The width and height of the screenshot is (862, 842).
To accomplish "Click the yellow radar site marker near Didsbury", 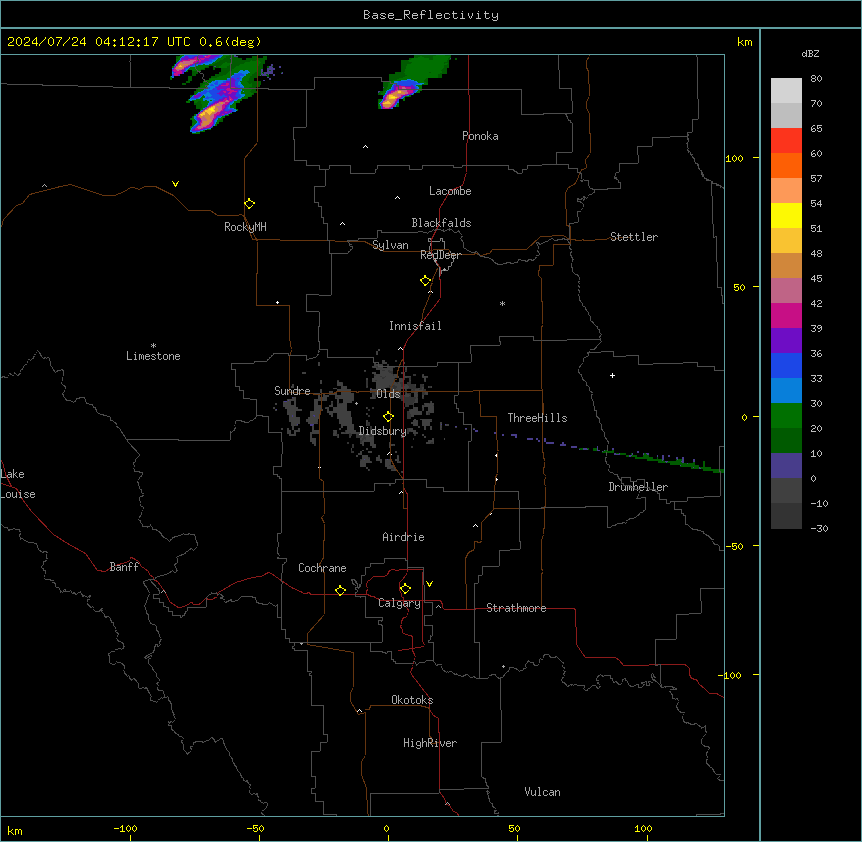I will 389,417.
